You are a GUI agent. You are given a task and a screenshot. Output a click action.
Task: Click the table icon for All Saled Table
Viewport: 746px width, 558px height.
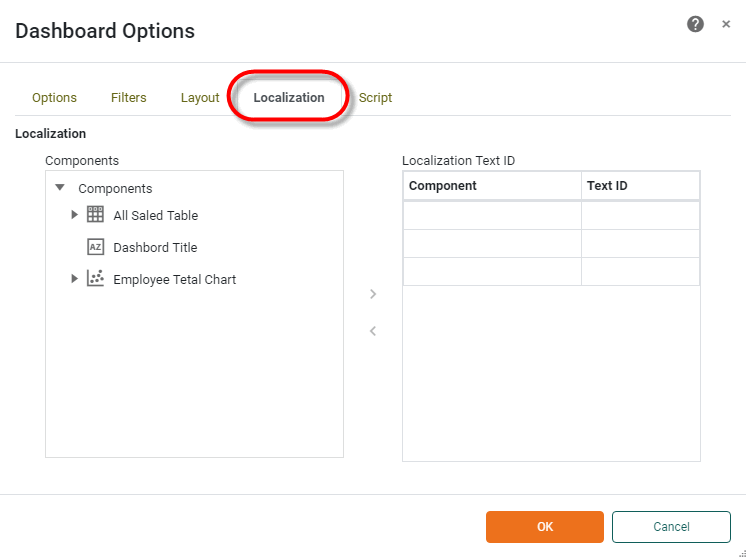point(96,215)
